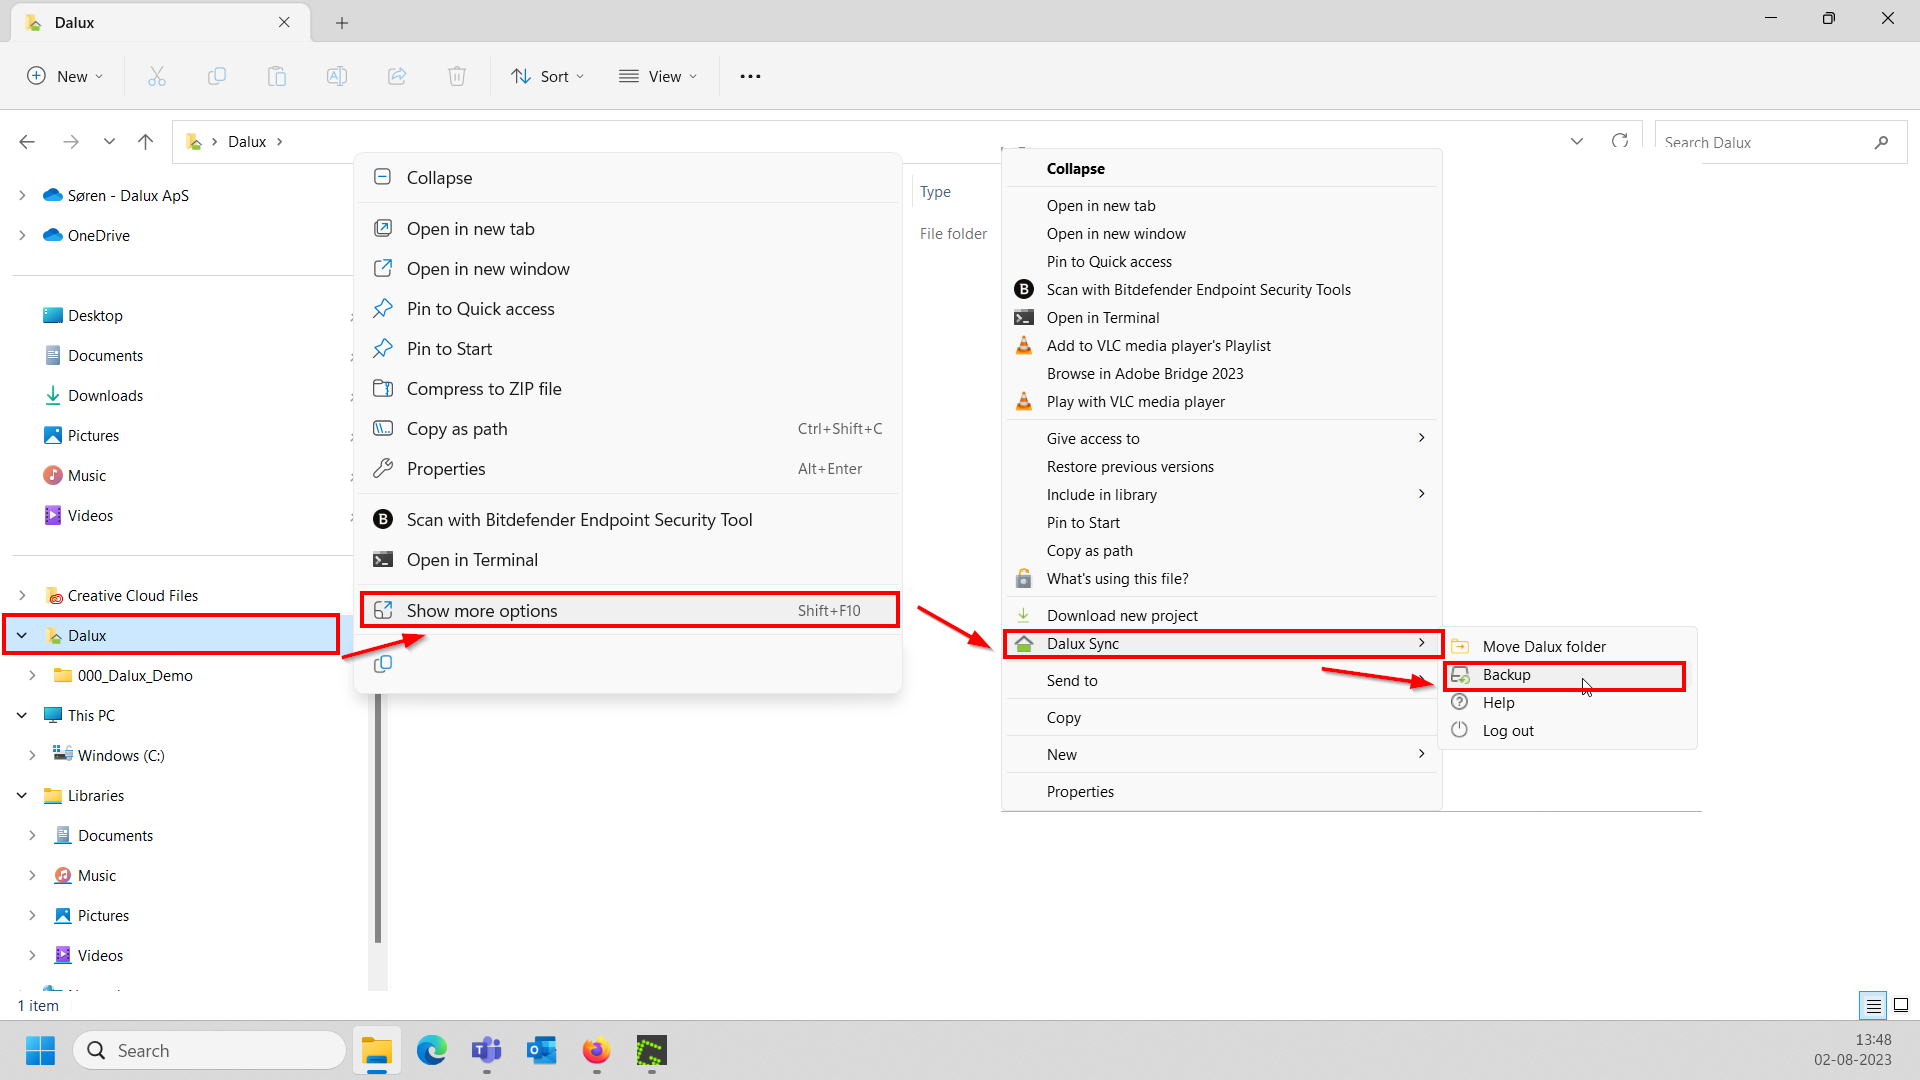Click the Refresh icon beside address bar
1920x1080 pixels.
[1620, 141]
